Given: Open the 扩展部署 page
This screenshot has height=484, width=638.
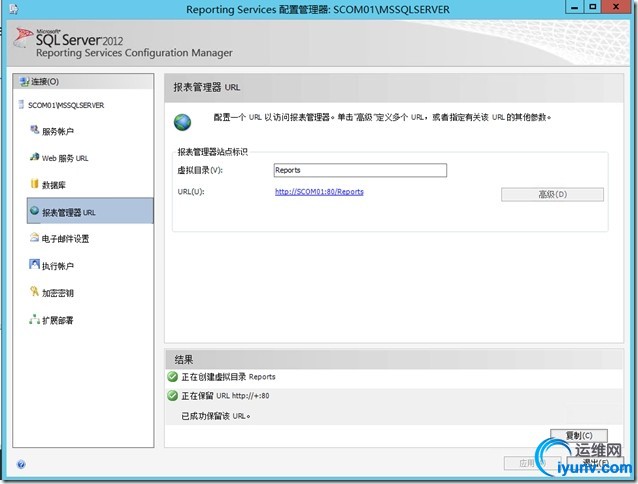Looking at the screenshot, I should click(x=58, y=320).
